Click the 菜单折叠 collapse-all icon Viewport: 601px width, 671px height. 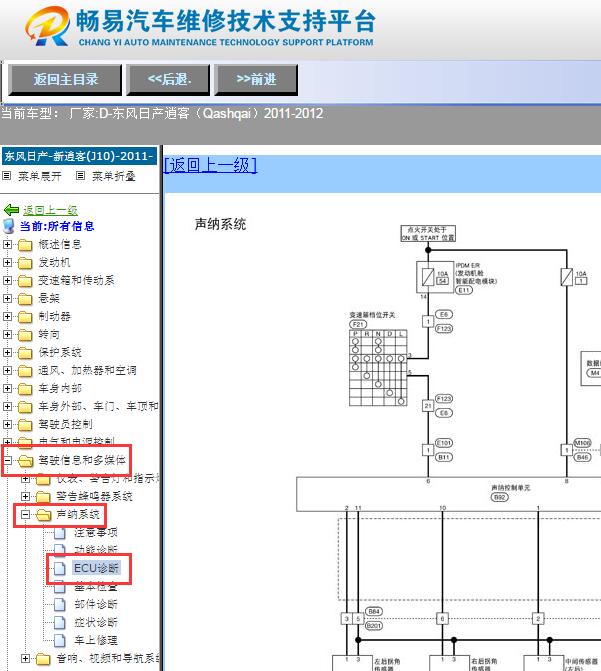(x=80, y=175)
